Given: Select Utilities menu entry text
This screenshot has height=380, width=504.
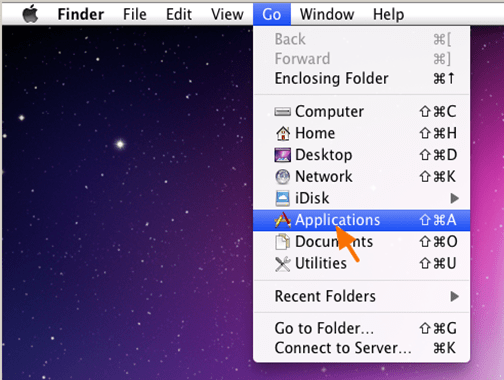Looking at the screenshot, I should coord(321,263).
